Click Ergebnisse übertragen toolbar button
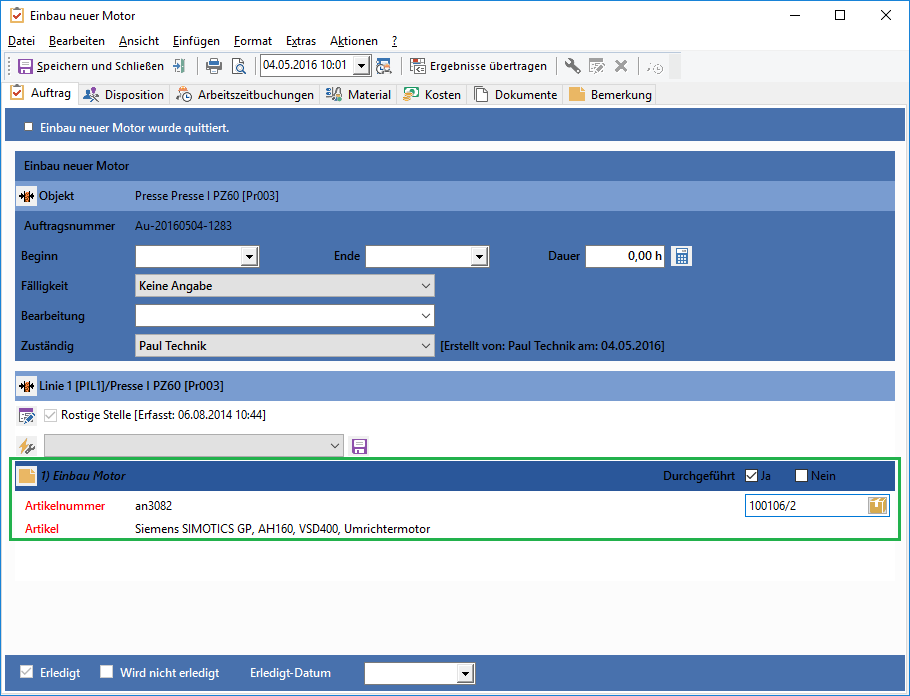Viewport: 910px width, 696px height. click(x=478, y=66)
